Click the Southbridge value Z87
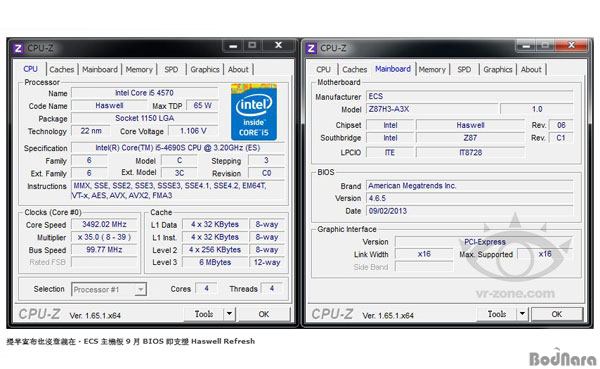 pyautogui.click(x=470, y=138)
